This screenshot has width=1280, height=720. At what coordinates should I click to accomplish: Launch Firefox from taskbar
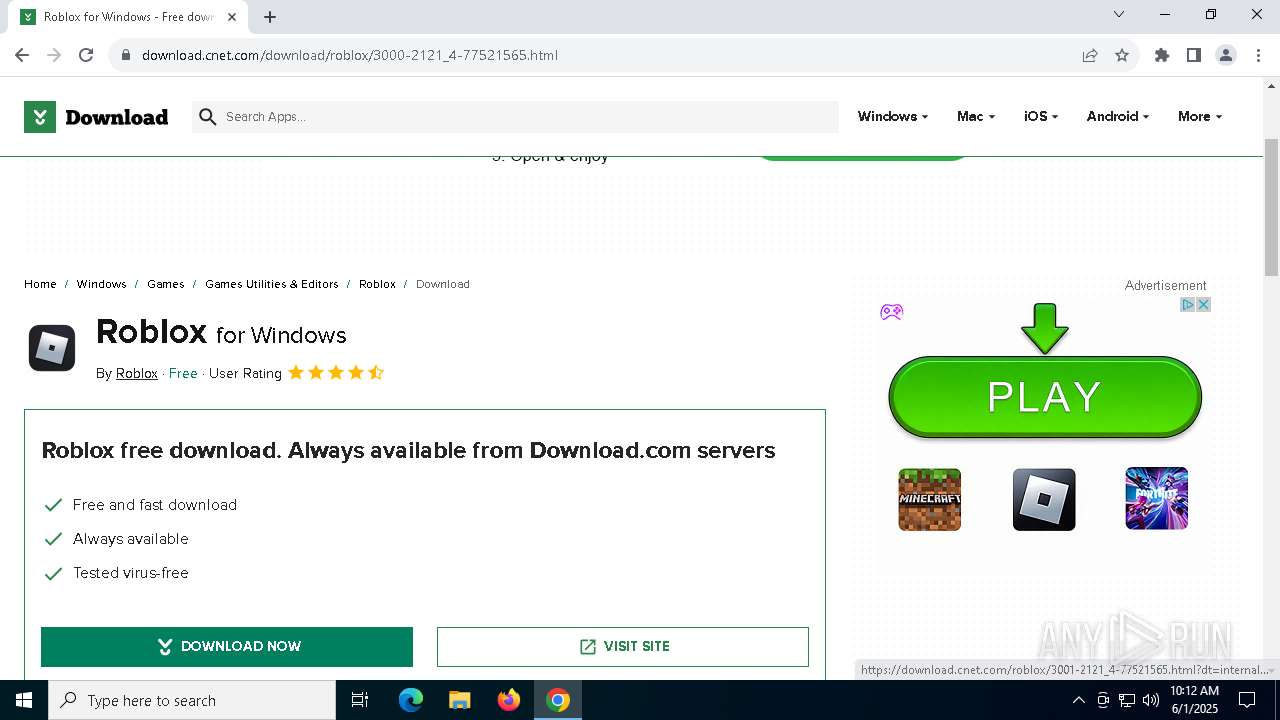coord(509,700)
